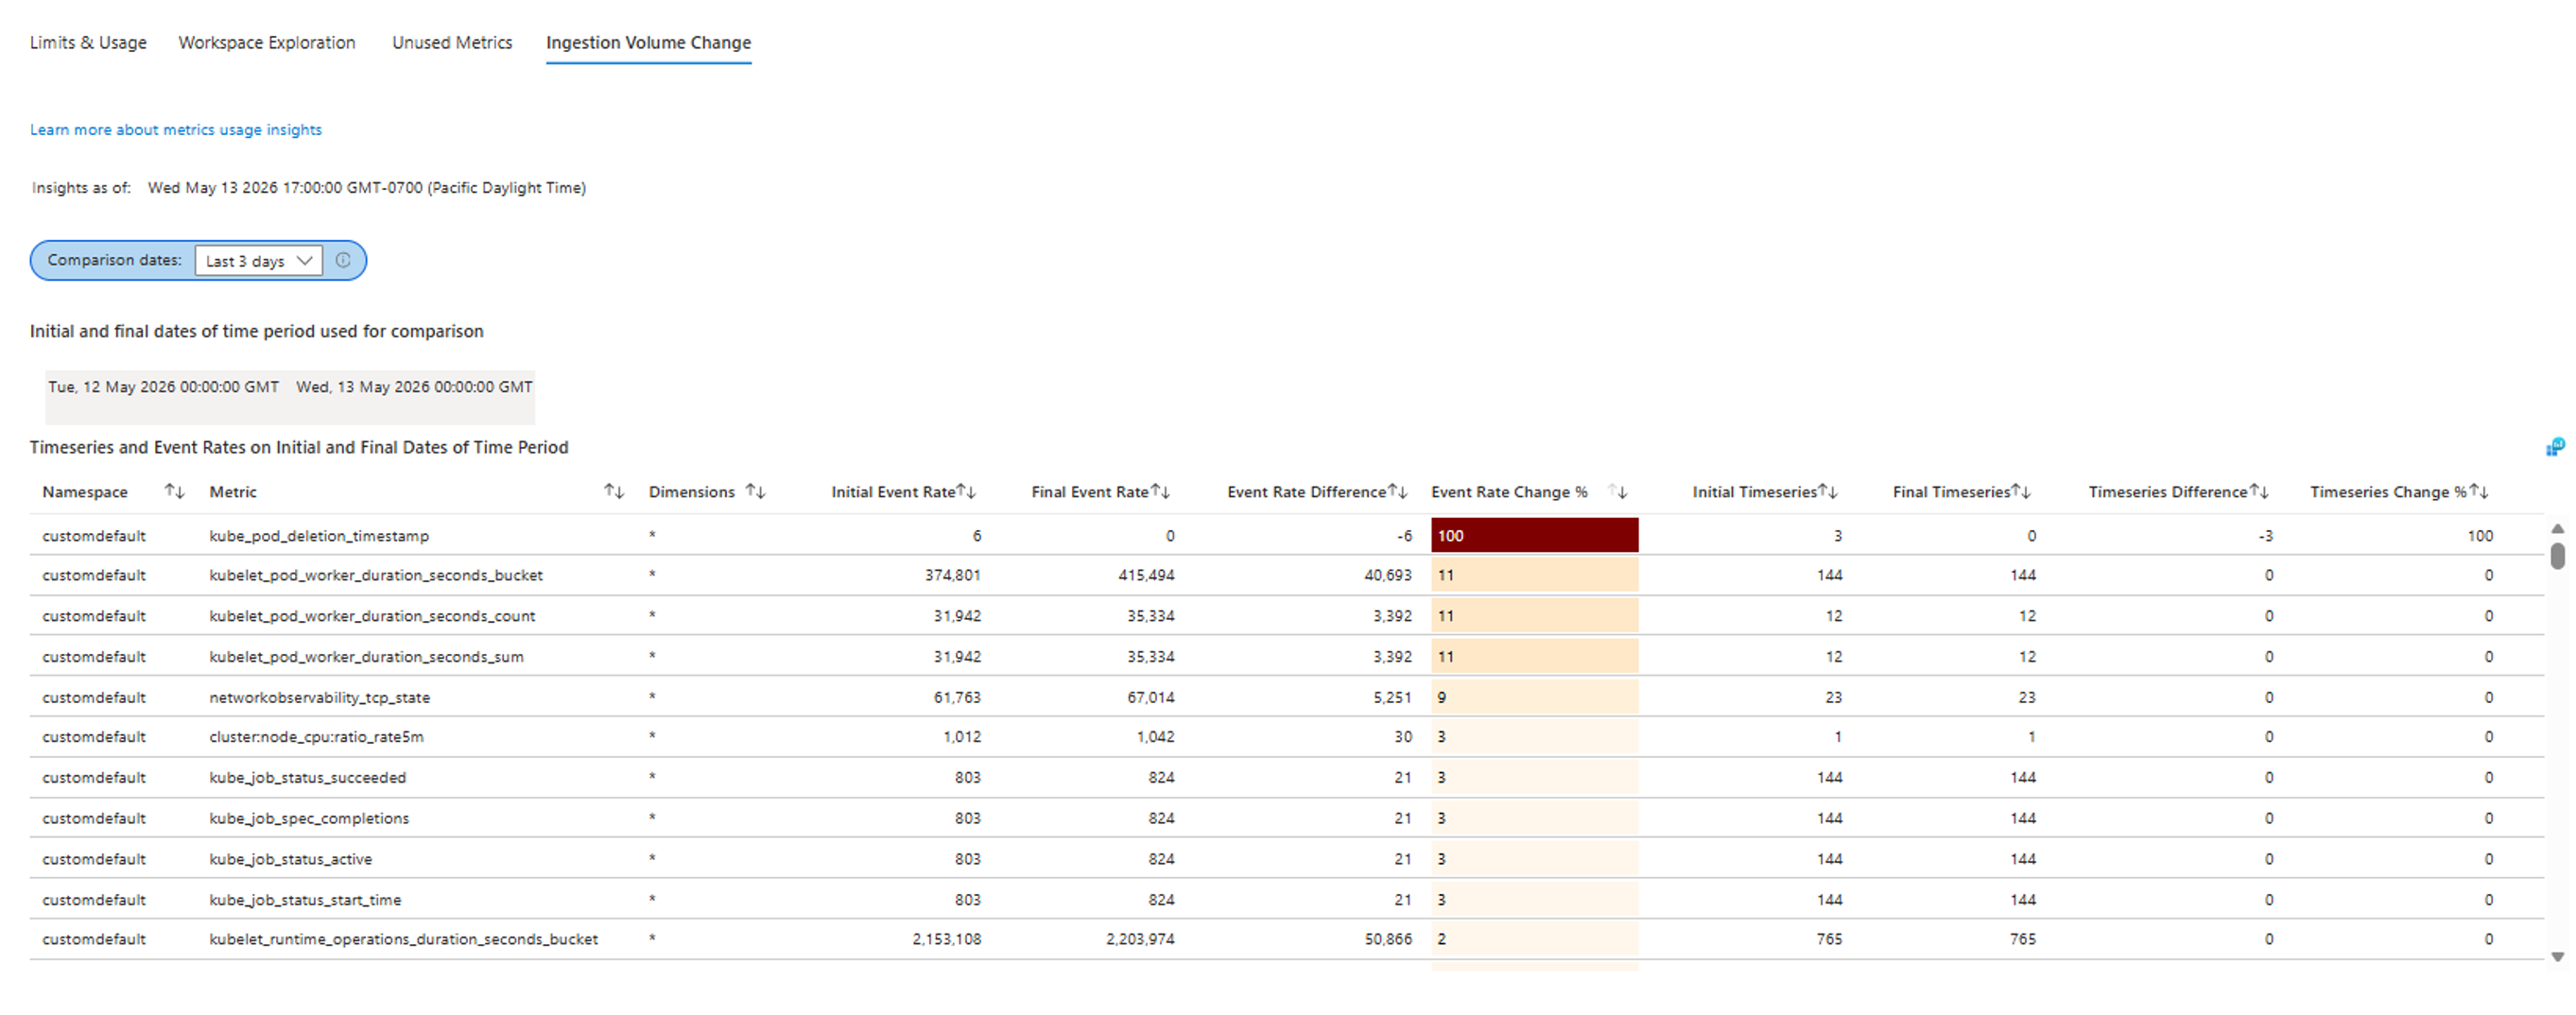Sort by Event Rate Change % arrows
This screenshot has width=2576, height=1015.
point(1618,491)
